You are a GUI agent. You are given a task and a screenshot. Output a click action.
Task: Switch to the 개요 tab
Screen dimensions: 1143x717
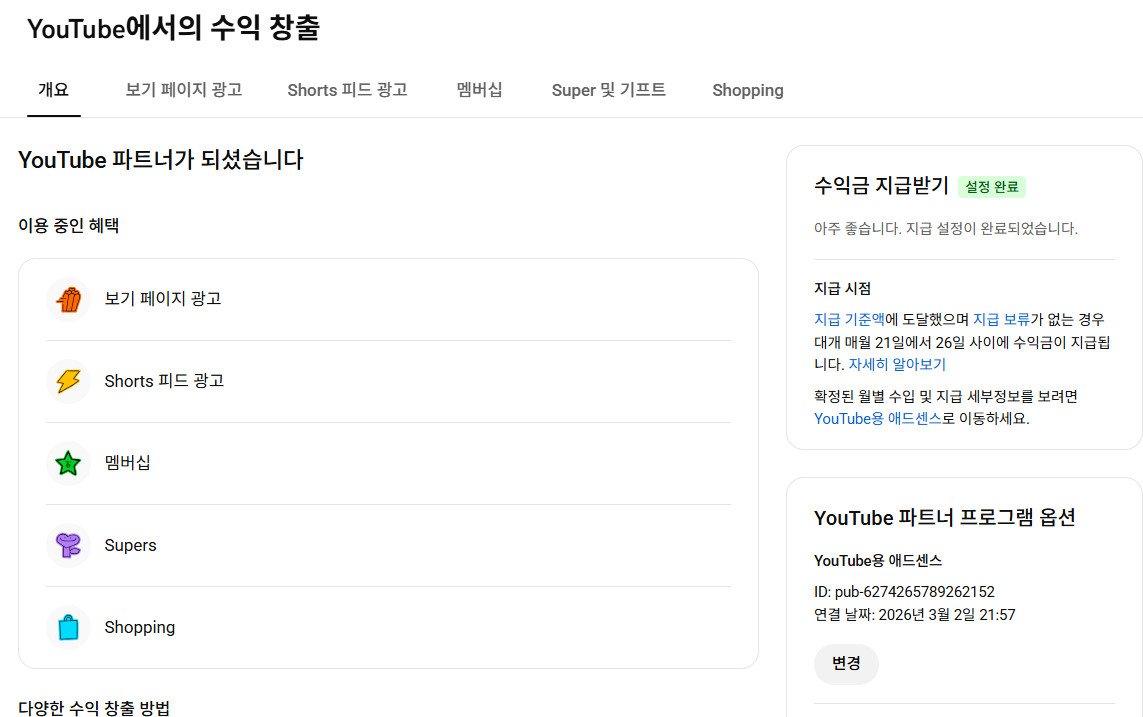coord(53,90)
